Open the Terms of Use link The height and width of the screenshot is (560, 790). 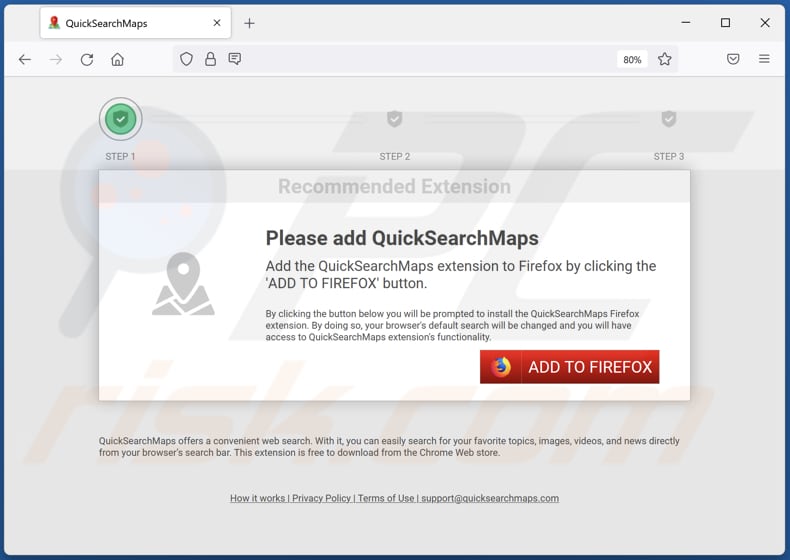click(x=386, y=498)
